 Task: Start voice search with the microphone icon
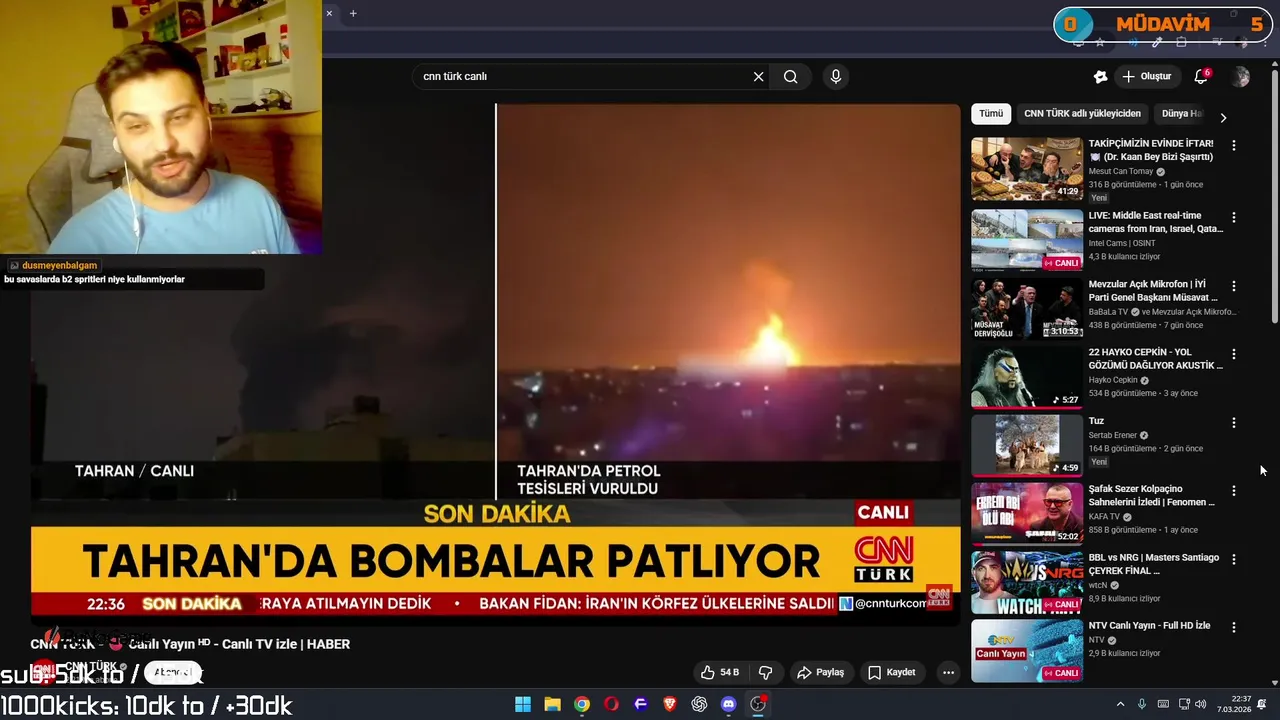(836, 77)
